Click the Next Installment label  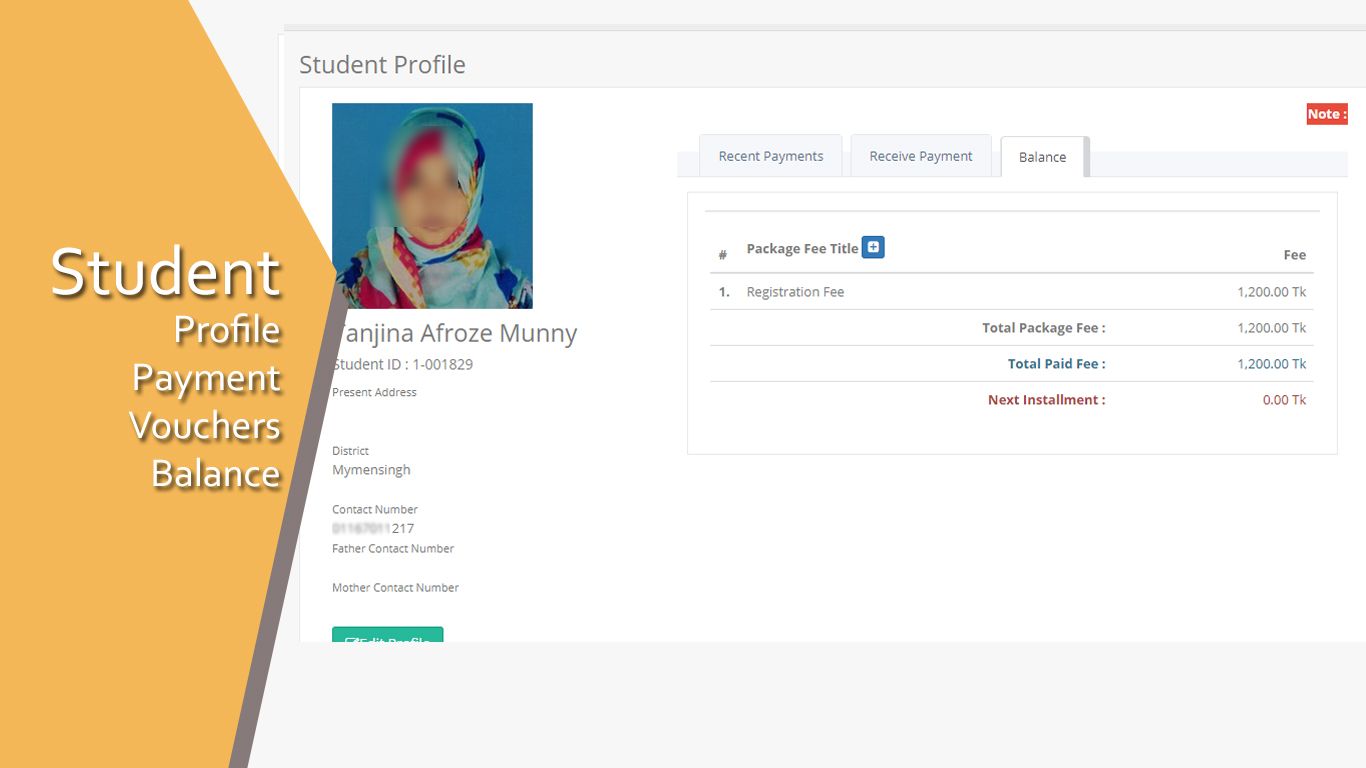pos(1046,400)
